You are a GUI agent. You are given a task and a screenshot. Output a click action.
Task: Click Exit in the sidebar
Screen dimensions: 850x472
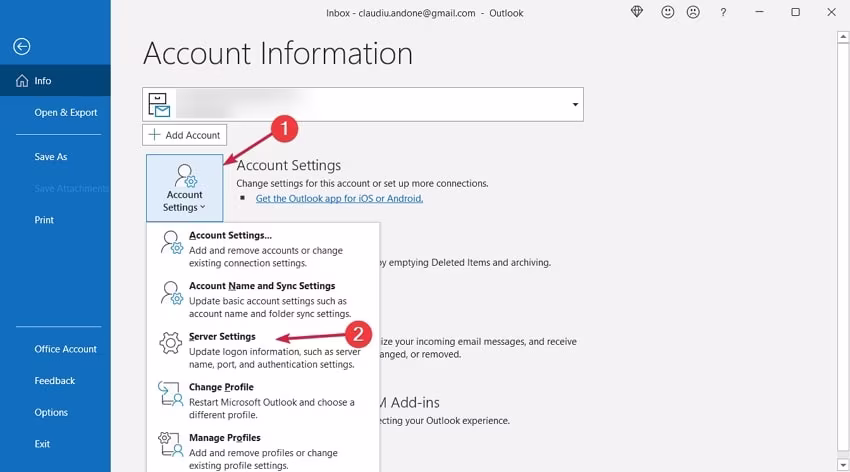click(x=42, y=444)
